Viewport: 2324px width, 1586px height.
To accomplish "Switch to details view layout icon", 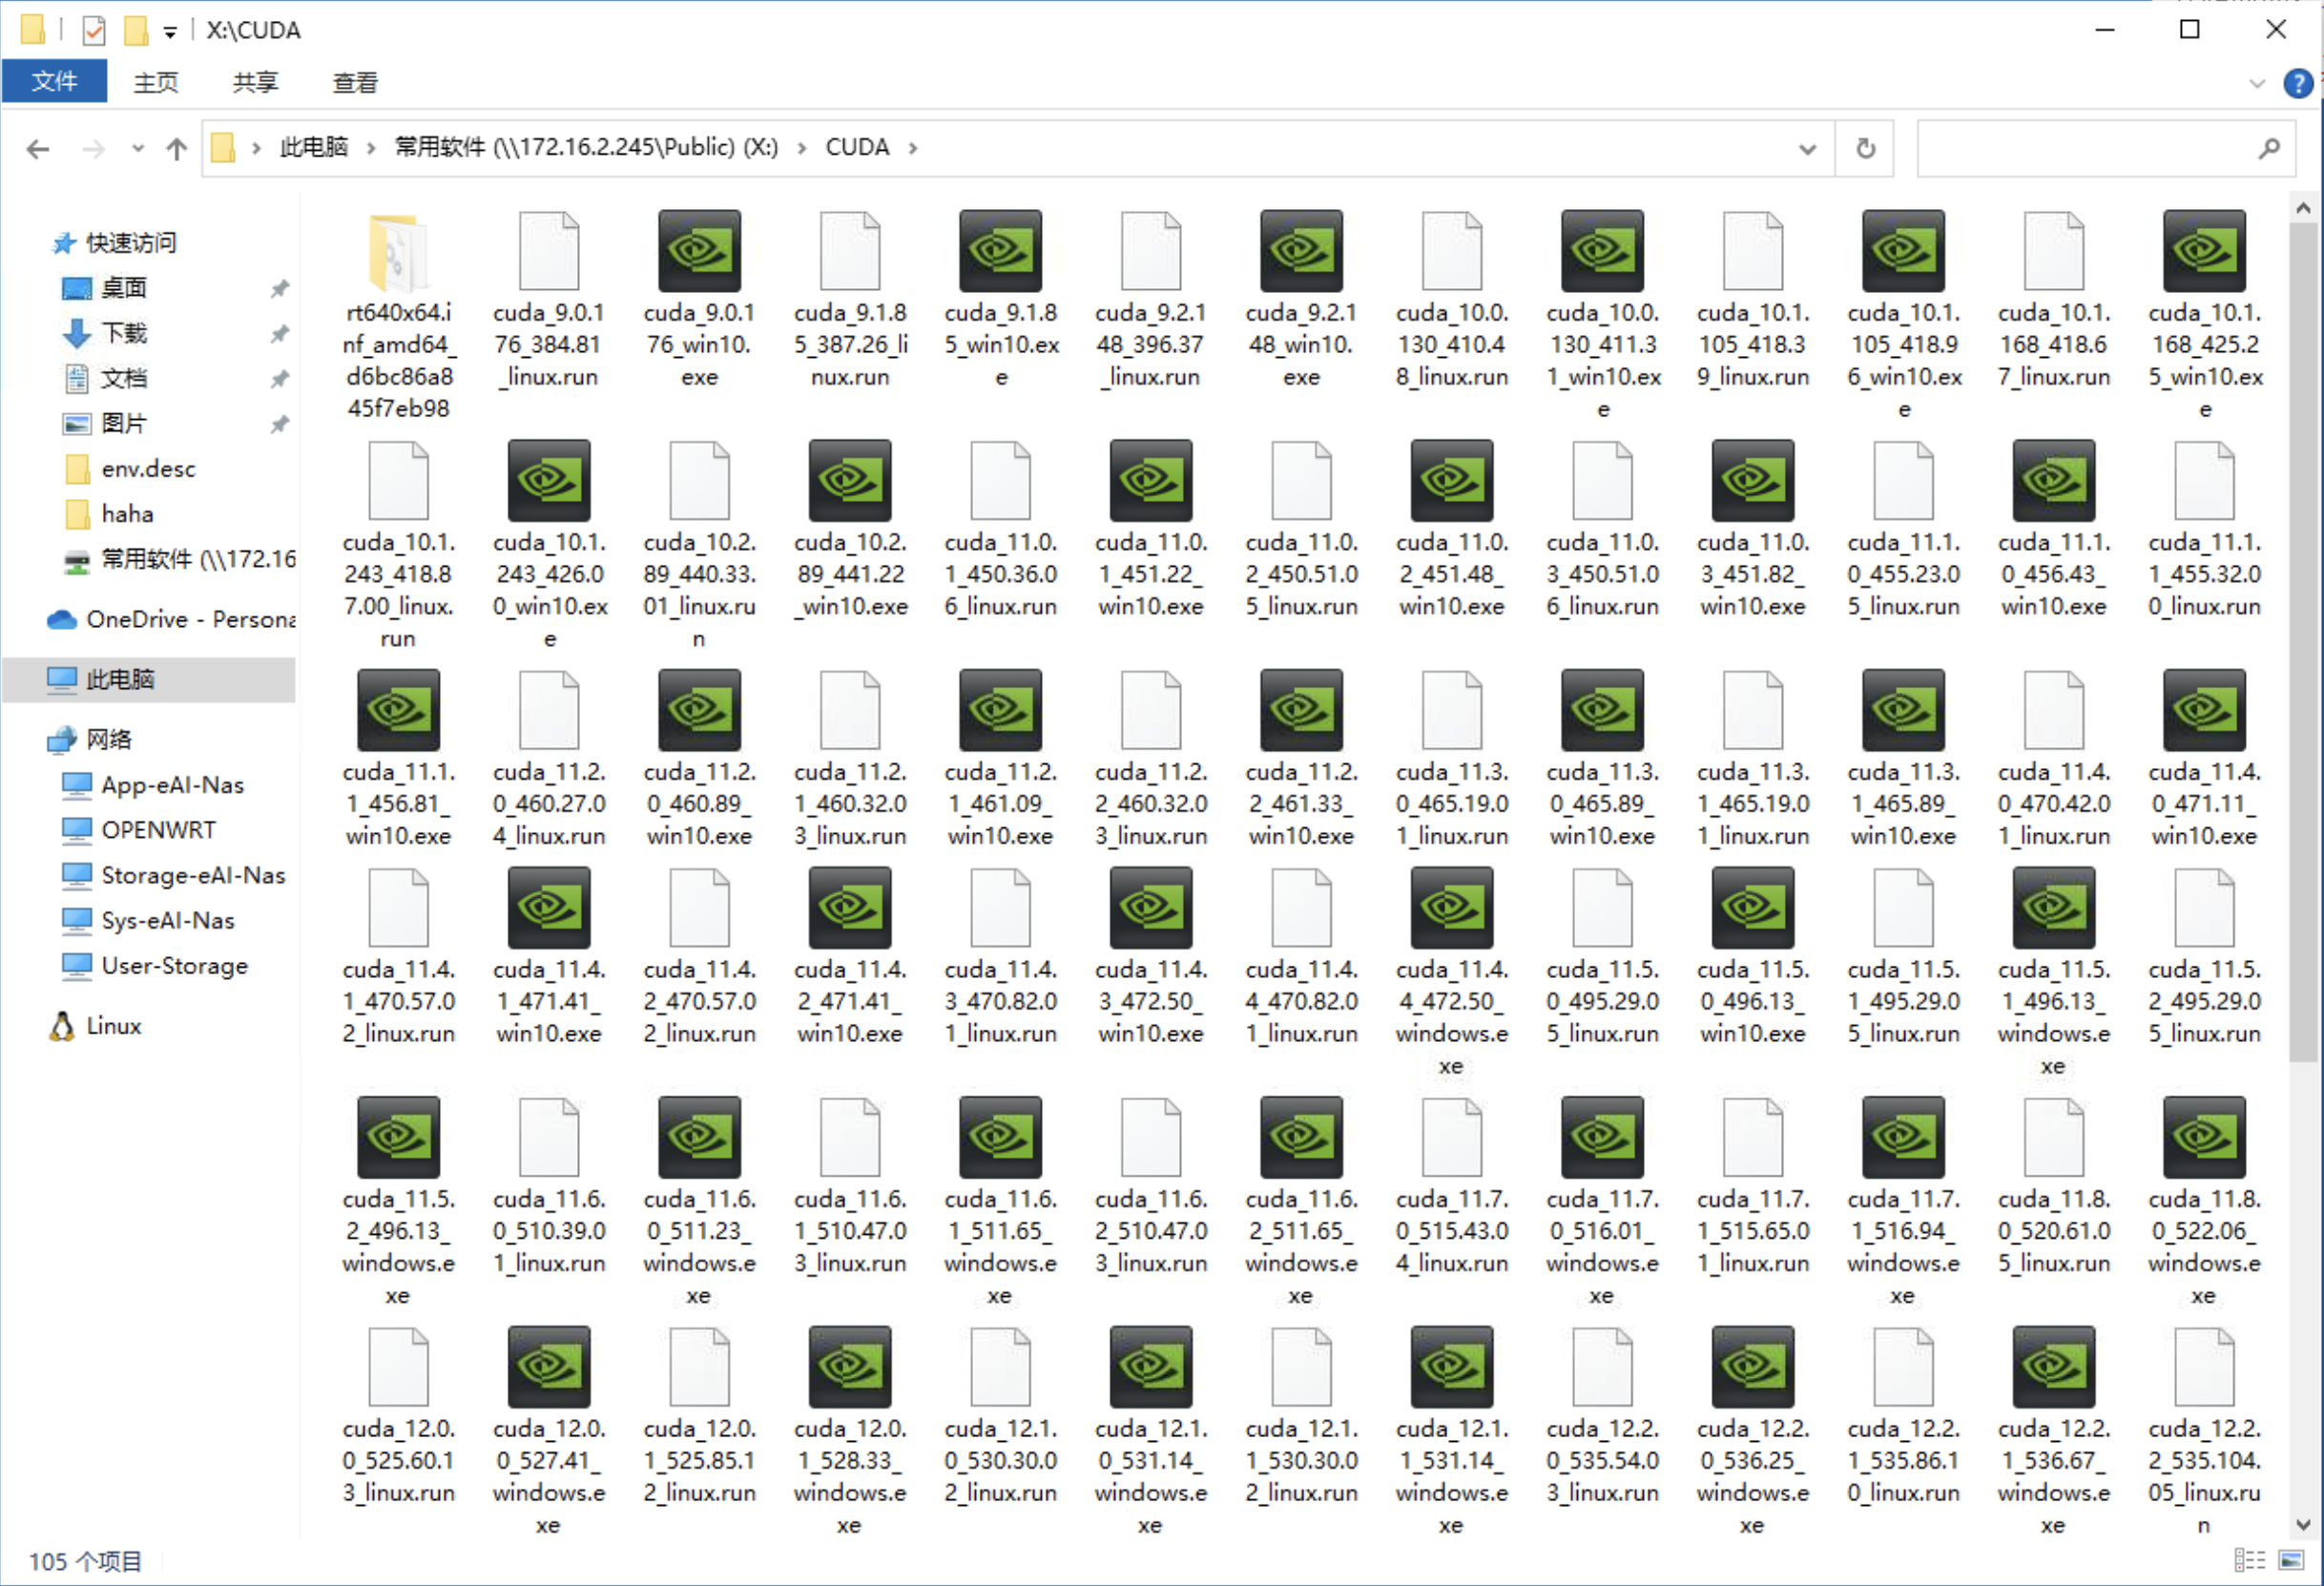I will (2250, 1560).
